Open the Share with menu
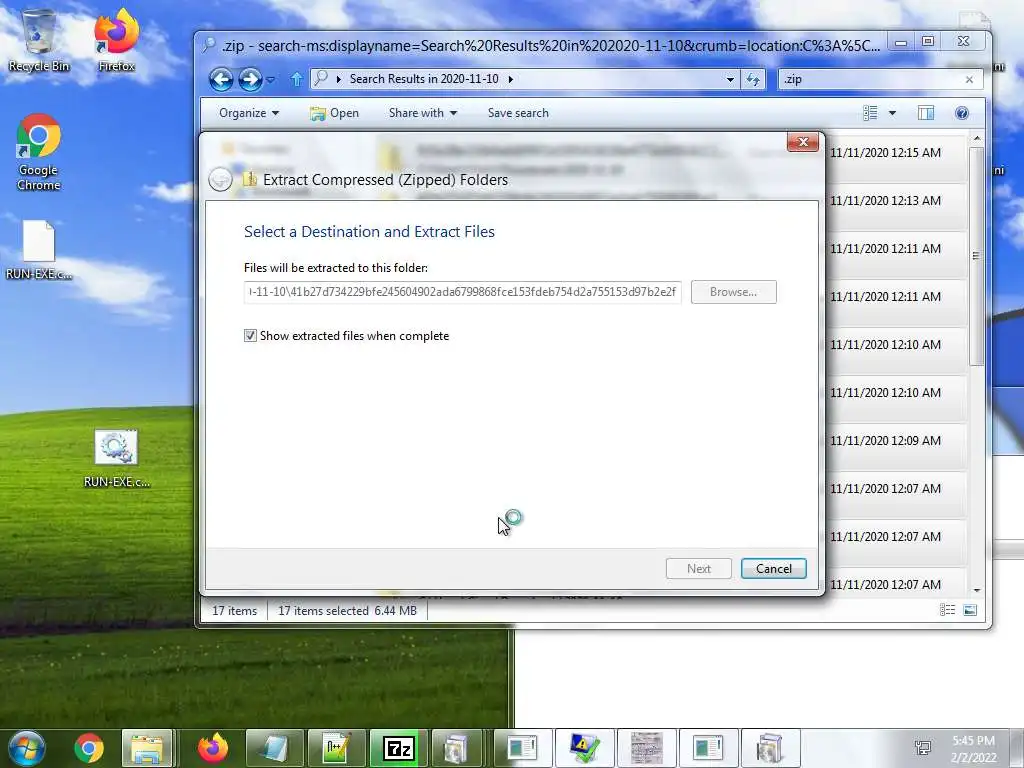 pyautogui.click(x=423, y=113)
